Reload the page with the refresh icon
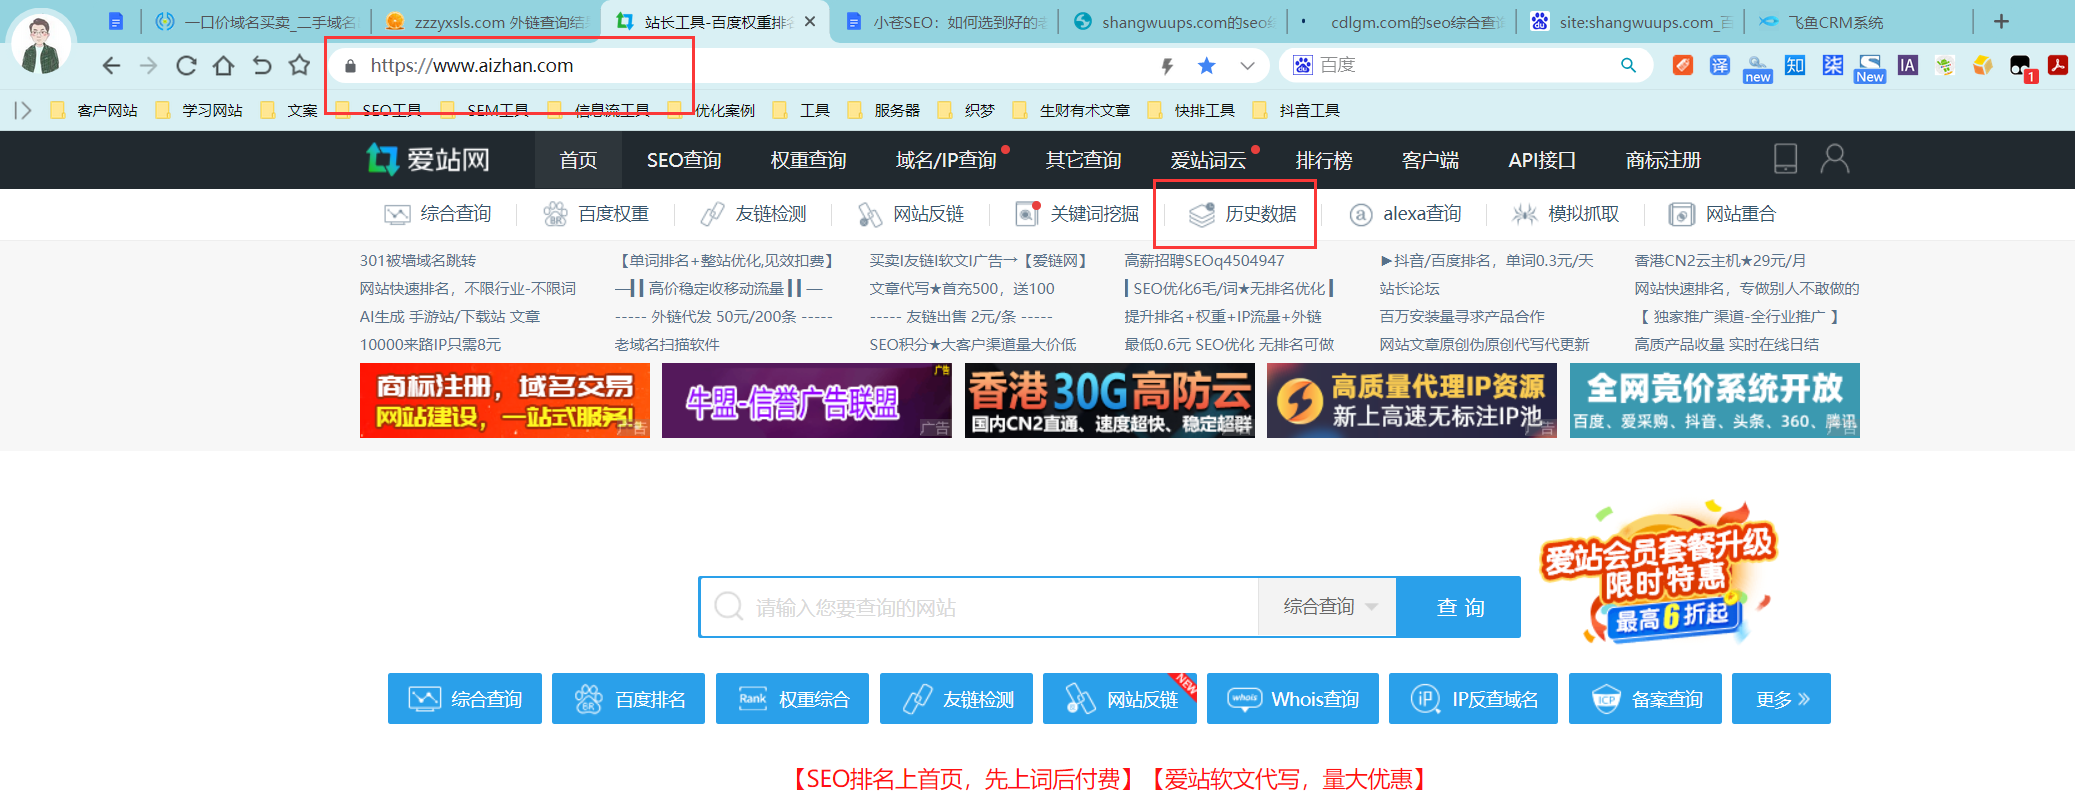 point(186,66)
